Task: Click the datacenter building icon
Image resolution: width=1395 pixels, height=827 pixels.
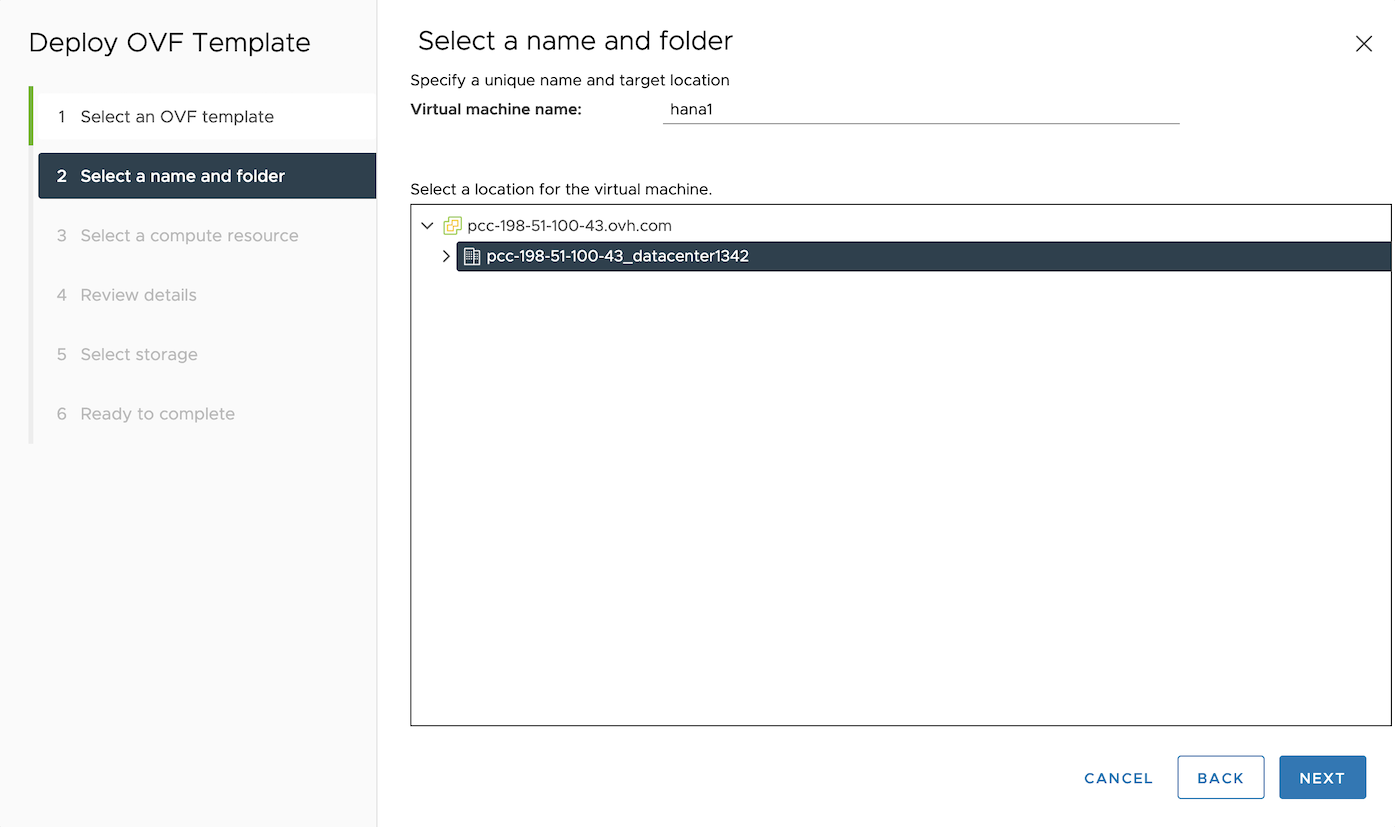Action: click(x=472, y=256)
